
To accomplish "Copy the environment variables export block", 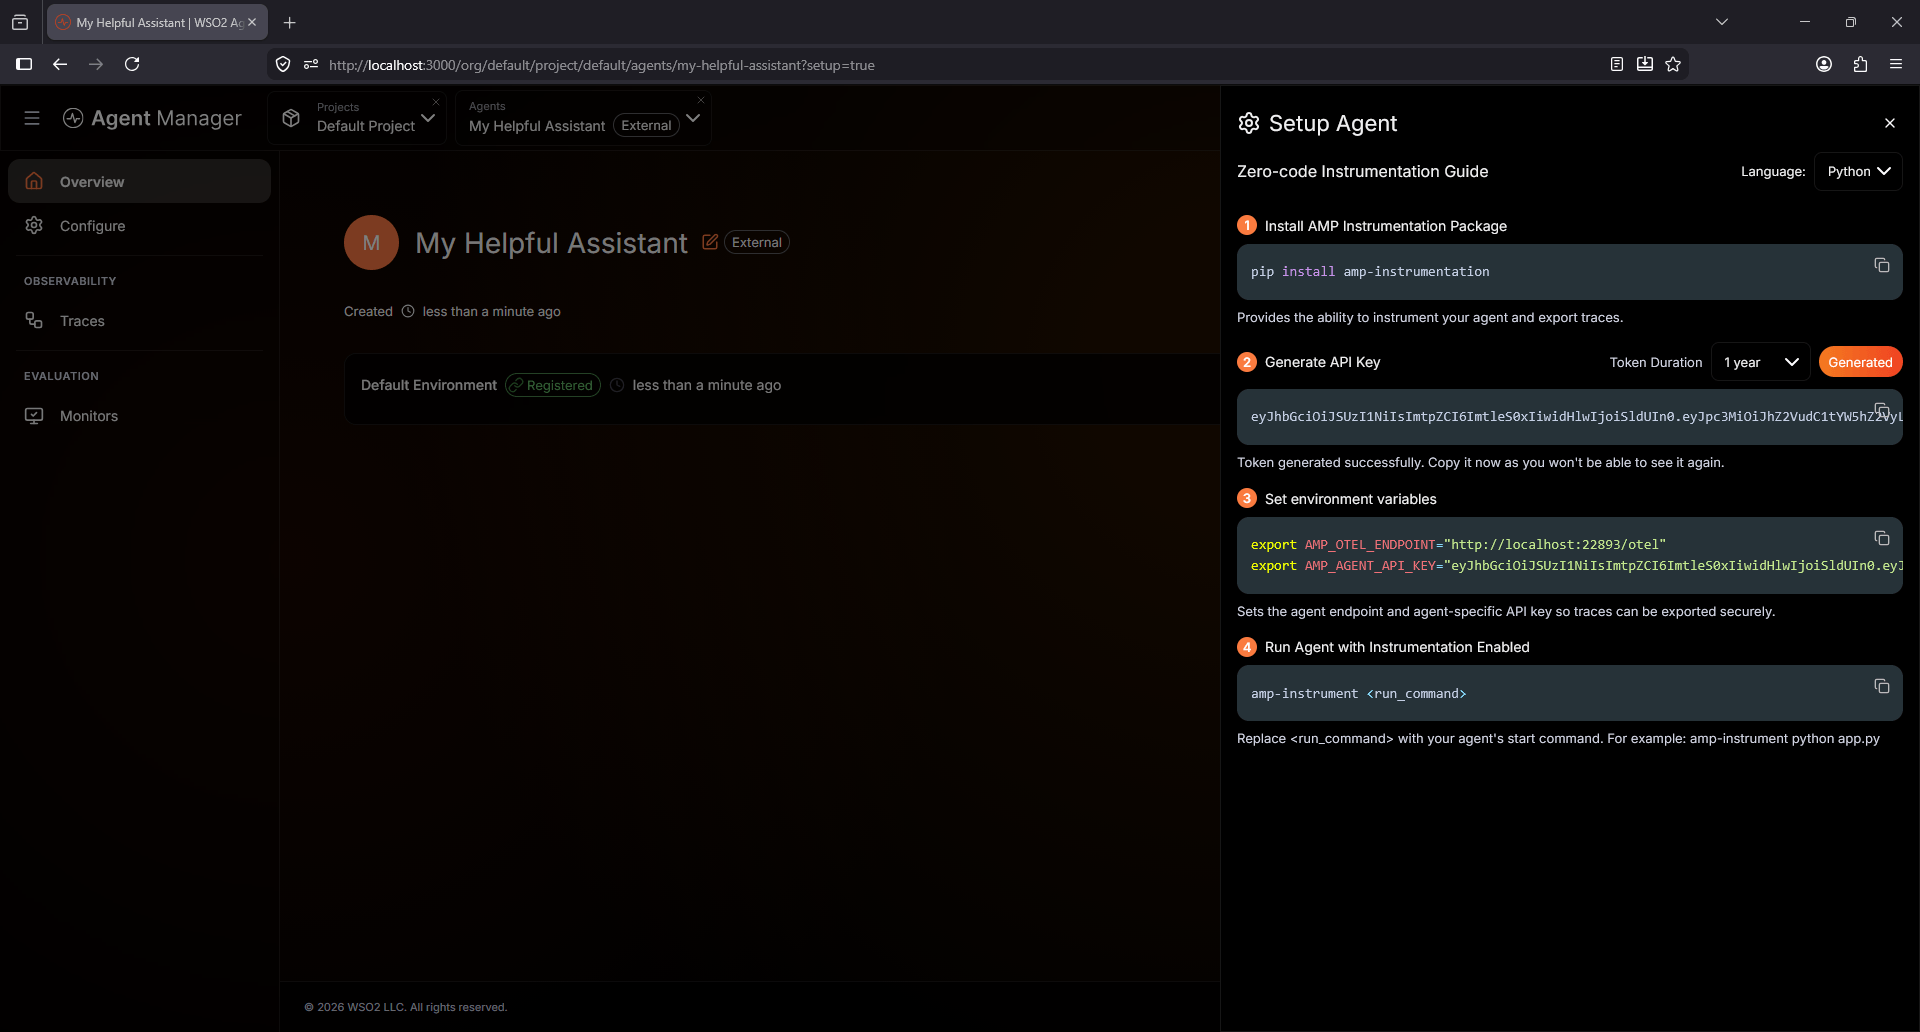I will pyautogui.click(x=1881, y=538).
